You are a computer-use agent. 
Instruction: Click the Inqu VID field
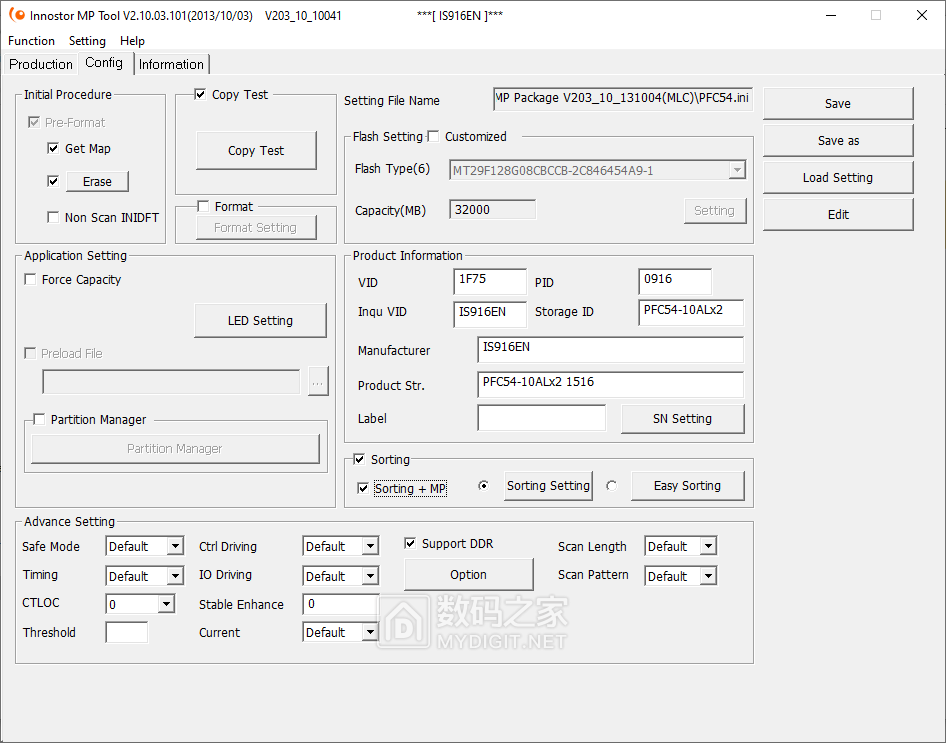[x=490, y=314]
